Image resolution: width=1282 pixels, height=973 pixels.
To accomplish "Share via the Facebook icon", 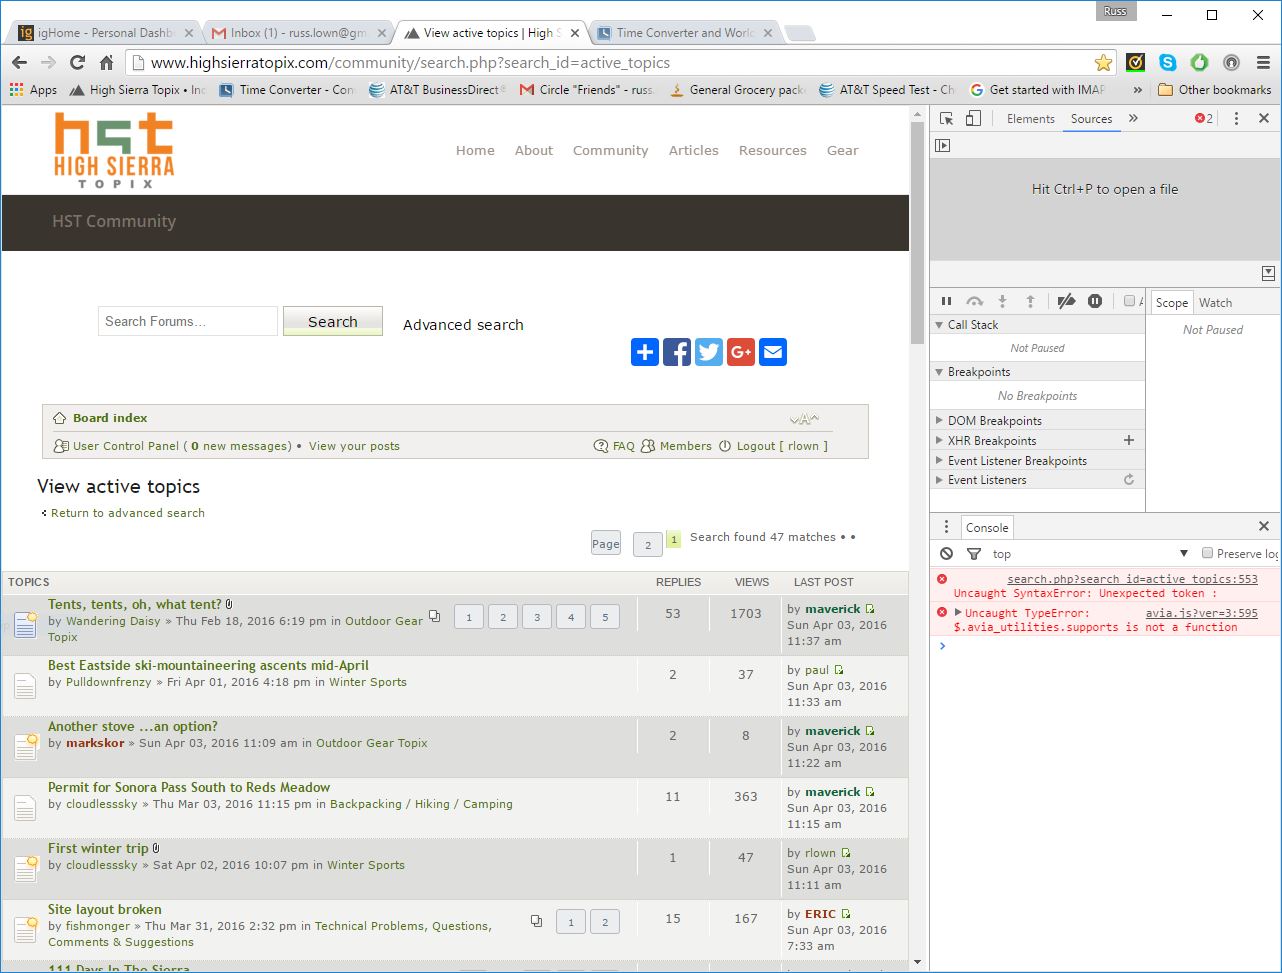I will [677, 352].
